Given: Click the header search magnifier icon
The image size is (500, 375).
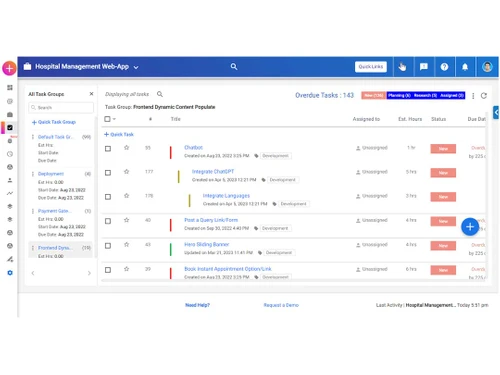Looking at the screenshot, I should tap(234, 67).
